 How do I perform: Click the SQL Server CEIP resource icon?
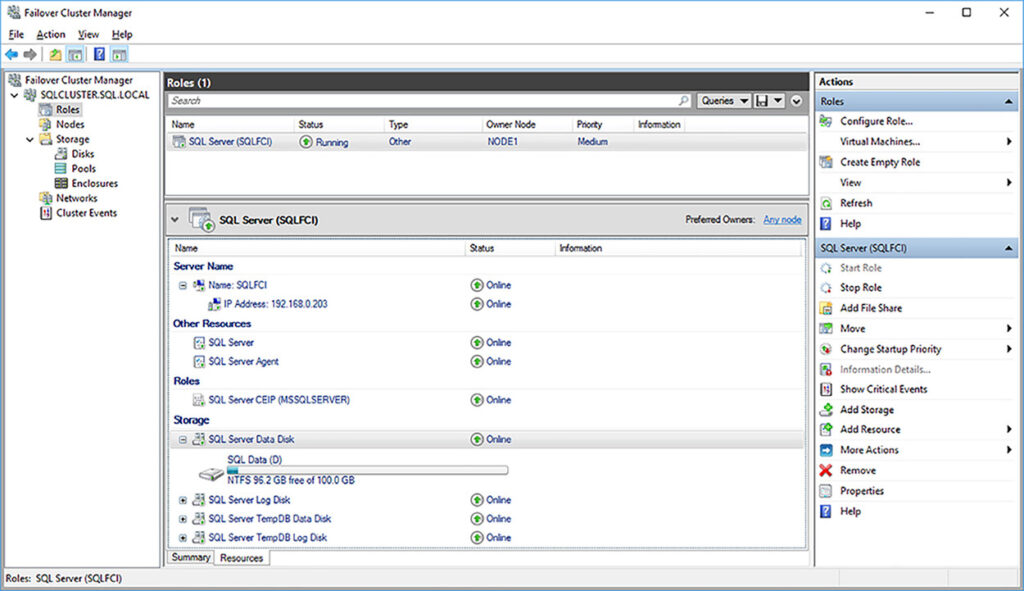pos(199,400)
